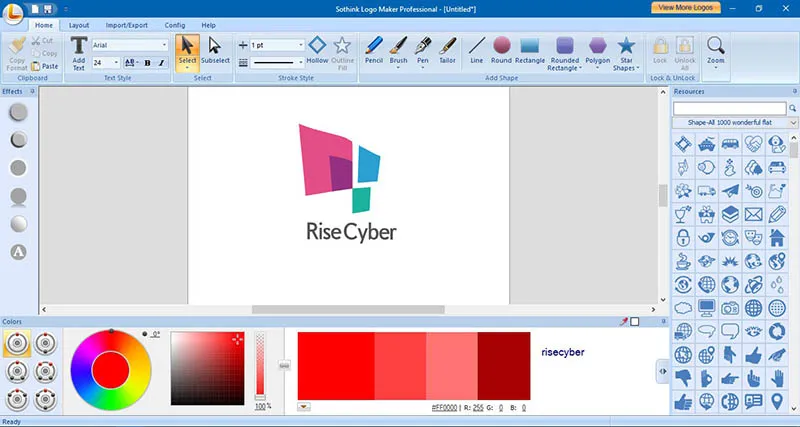800x427 pixels.
Task: Toggle italic text formatting
Action: point(160,63)
